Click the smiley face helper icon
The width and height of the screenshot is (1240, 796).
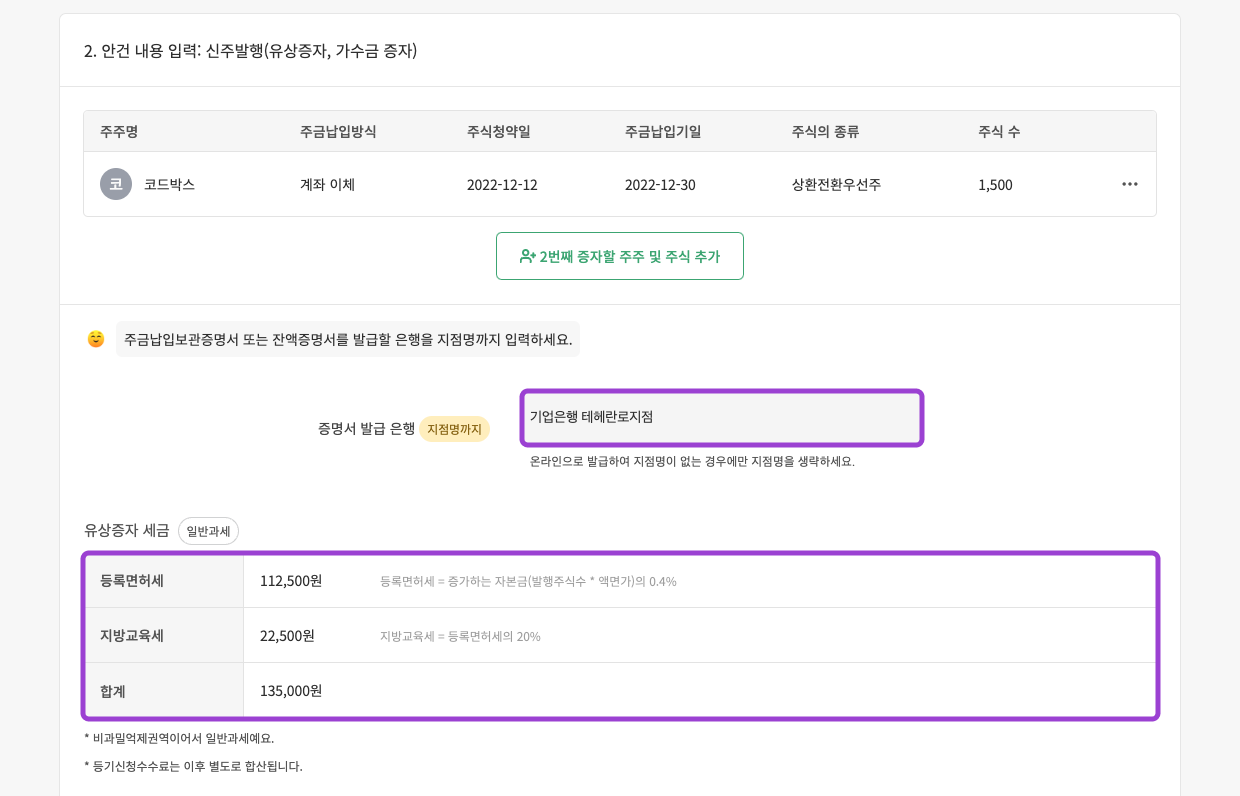tap(96, 340)
